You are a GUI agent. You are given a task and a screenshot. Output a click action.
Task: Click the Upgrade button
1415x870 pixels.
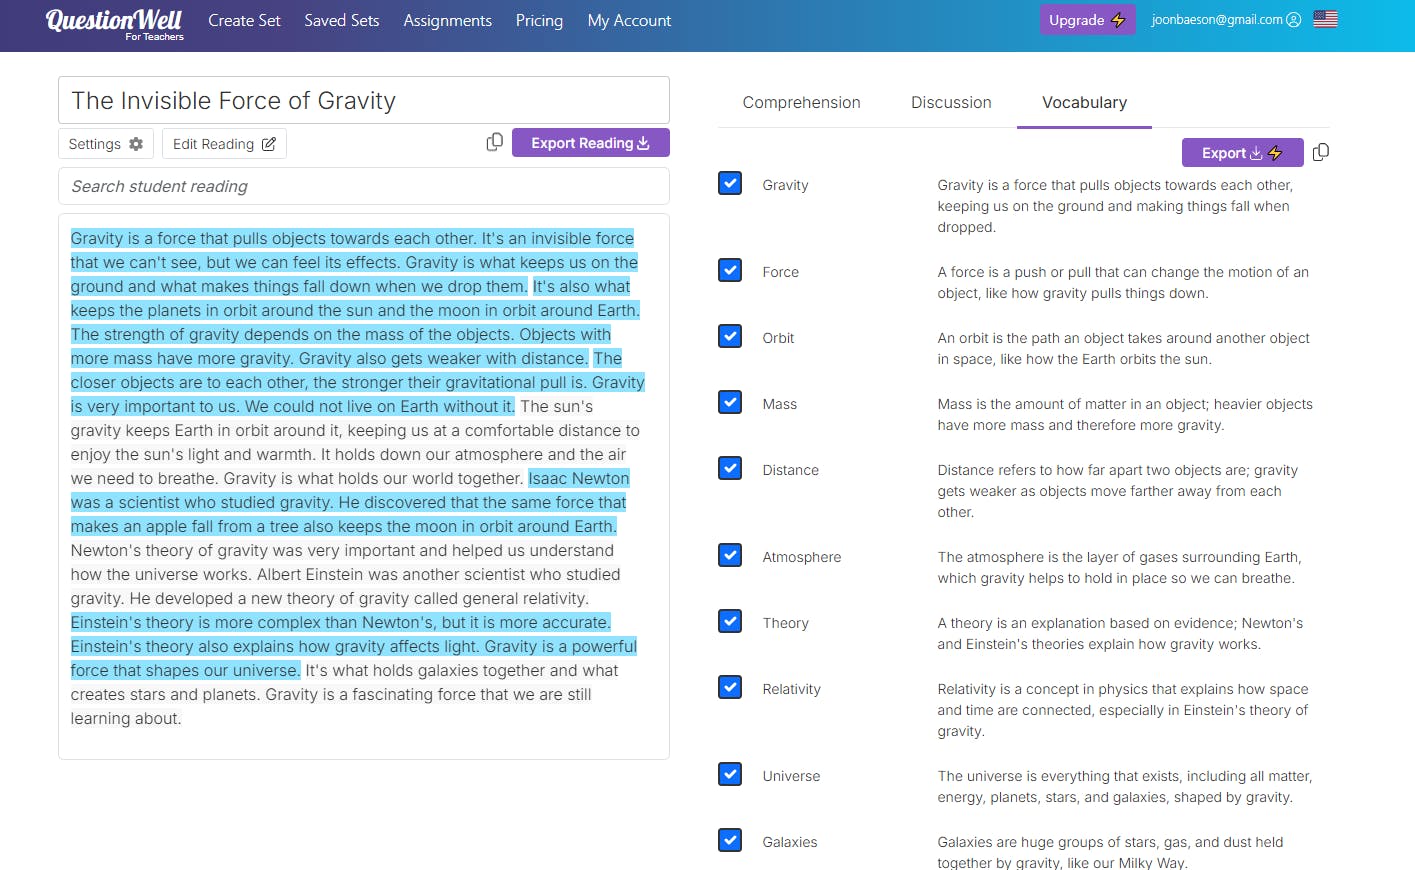(1087, 20)
